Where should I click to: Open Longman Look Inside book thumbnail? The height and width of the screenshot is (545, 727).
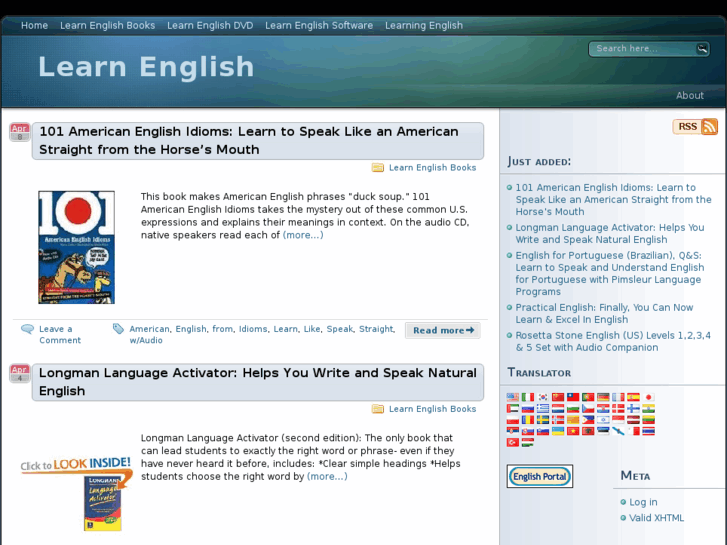76,494
